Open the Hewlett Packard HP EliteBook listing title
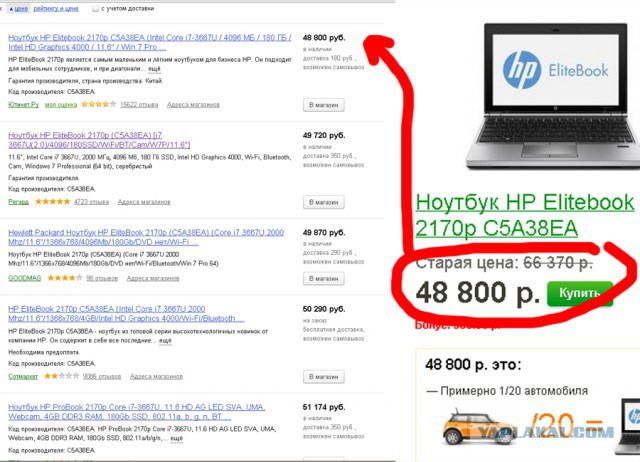The image size is (640, 462). pyautogui.click(x=146, y=237)
